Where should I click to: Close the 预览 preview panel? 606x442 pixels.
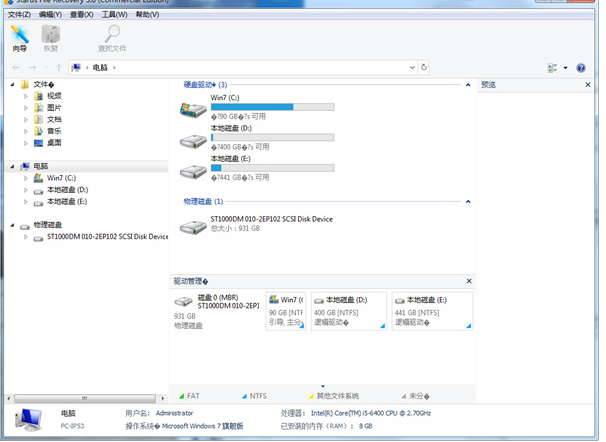pos(588,85)
